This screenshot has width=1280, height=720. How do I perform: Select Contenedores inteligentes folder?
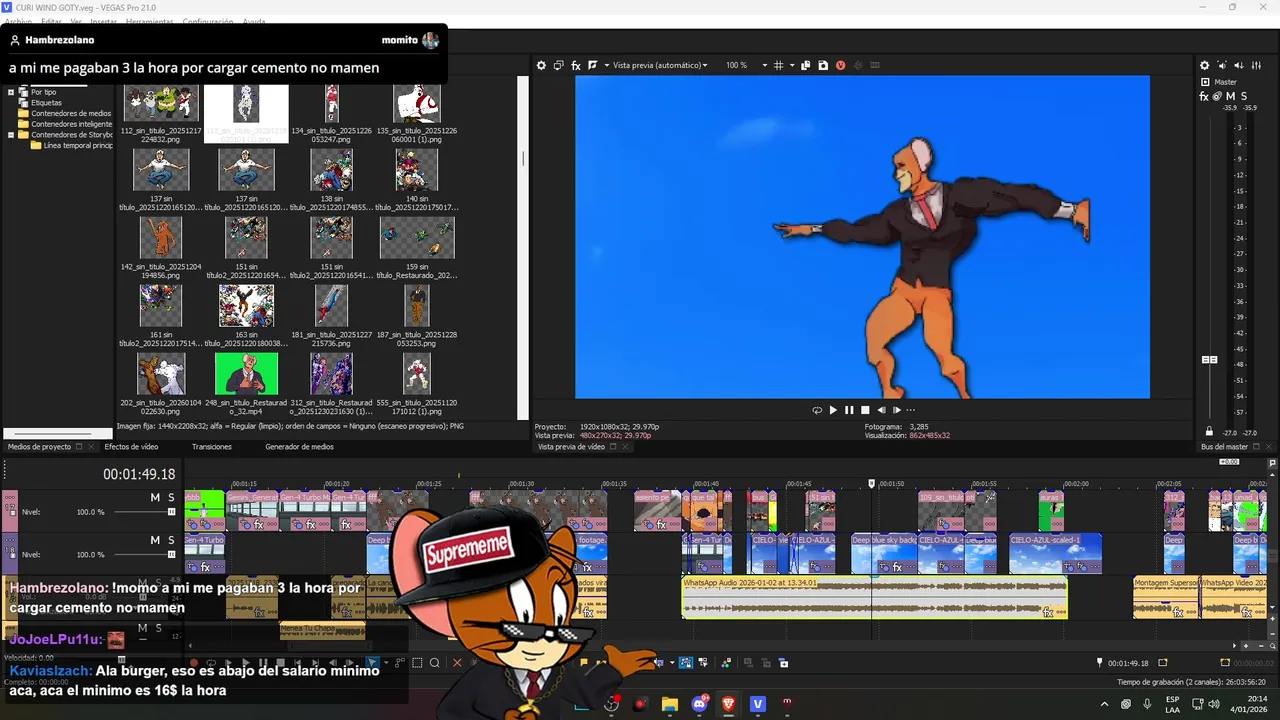pyautogui.click(x=71, y=124)
